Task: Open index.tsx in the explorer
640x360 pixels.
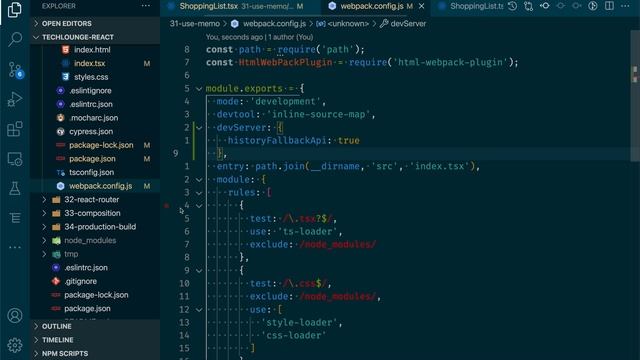Action: pyautogui.click(x=89, y=63)
